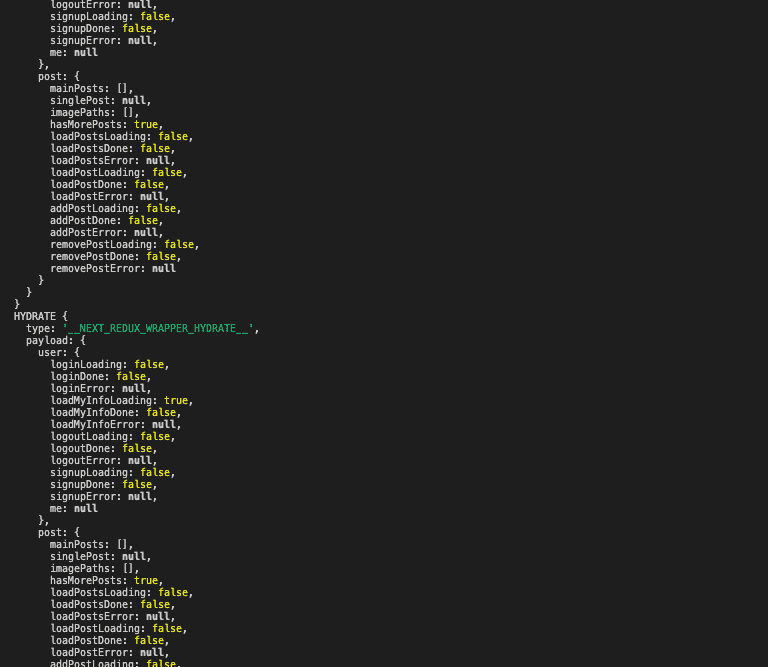Click the 'loadMyInfoError: null' line
The image size is (768, 667).
(116, 425)
